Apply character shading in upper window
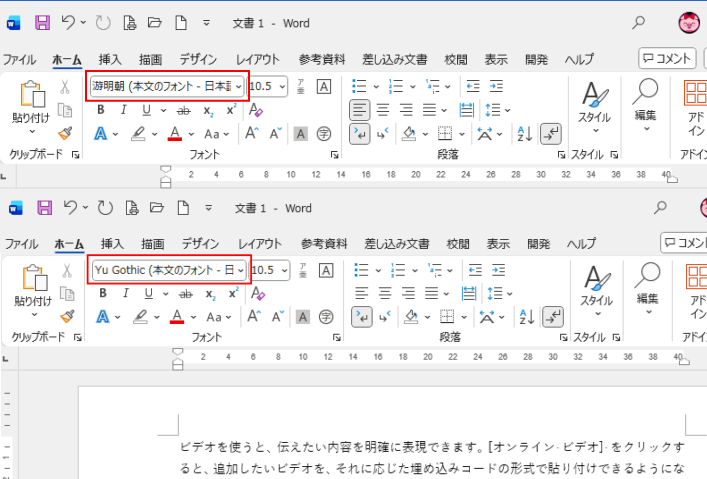Image resolution: width=707 pixels, height=479 pixels. [301, 134]
